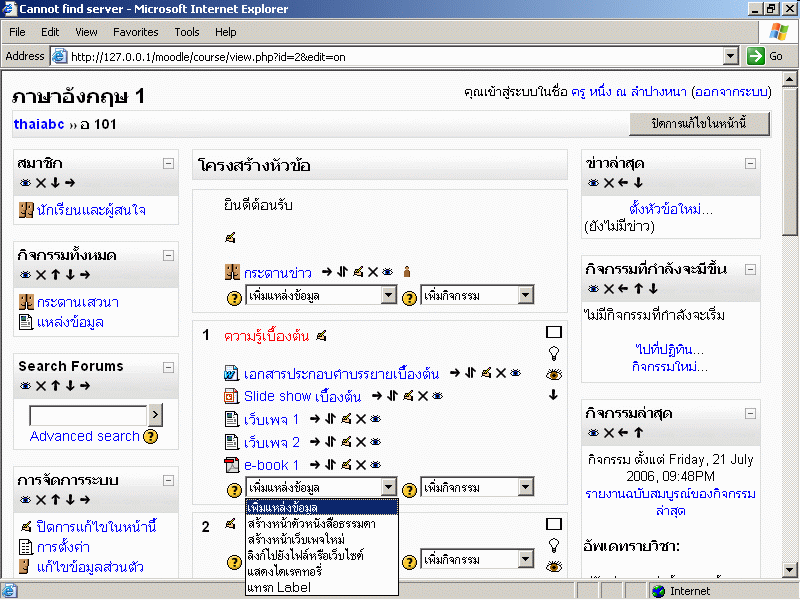Open the Favorites menu

134,32
